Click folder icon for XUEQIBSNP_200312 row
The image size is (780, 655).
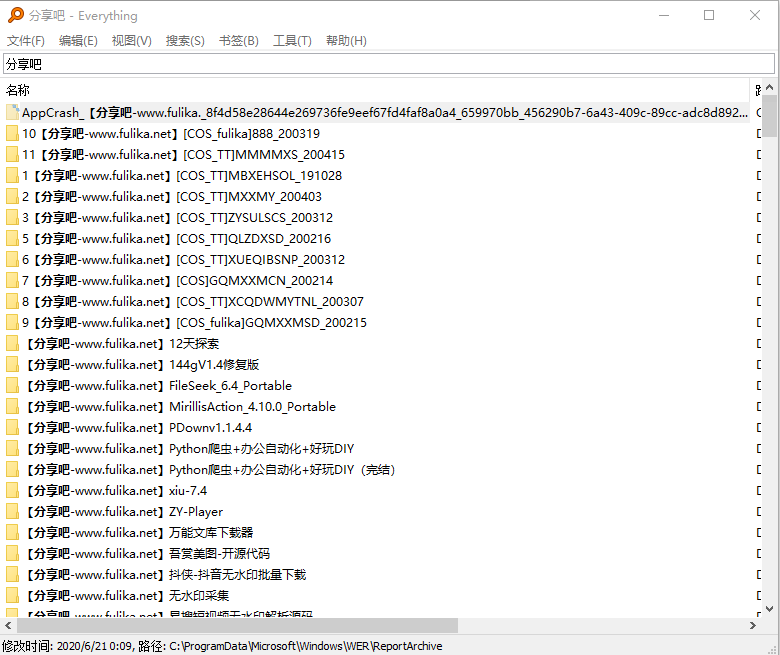(12, 260)
